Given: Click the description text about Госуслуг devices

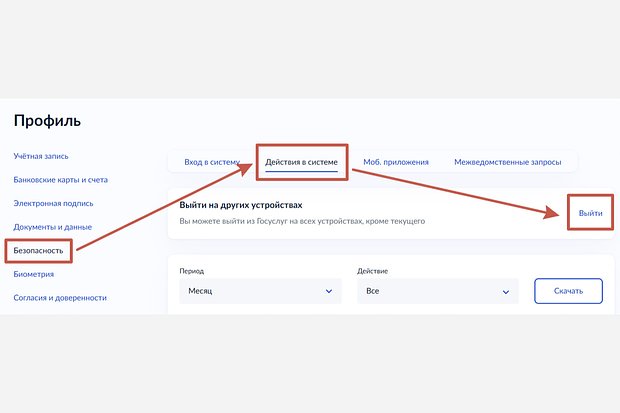Looking at the screenshot, I should [302, 221].
